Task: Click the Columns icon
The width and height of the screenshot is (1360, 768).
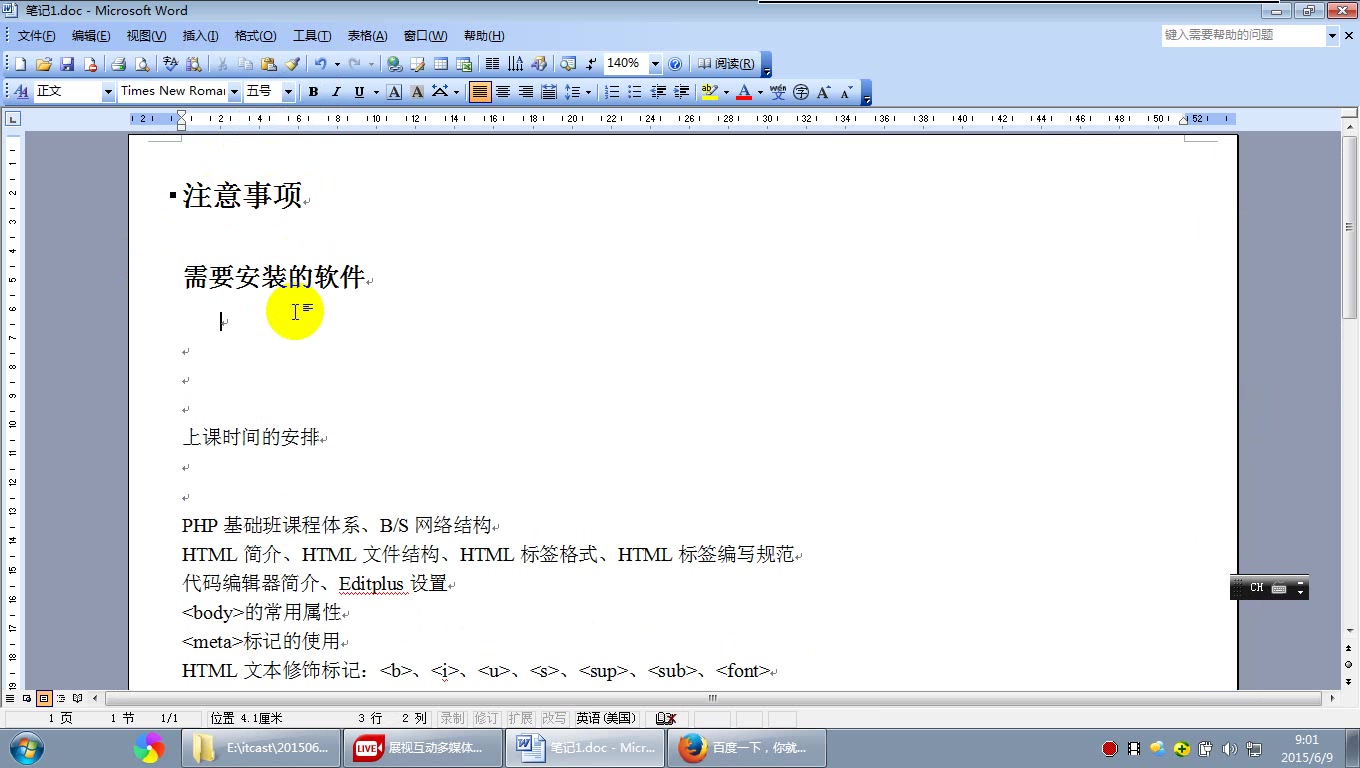Action: point(492,64)
